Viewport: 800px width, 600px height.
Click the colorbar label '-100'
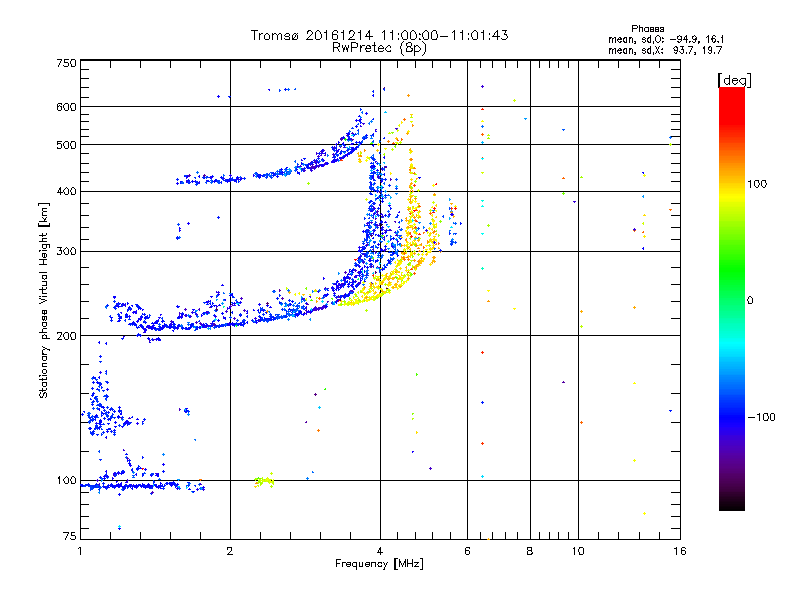click(x=761, y=417)
